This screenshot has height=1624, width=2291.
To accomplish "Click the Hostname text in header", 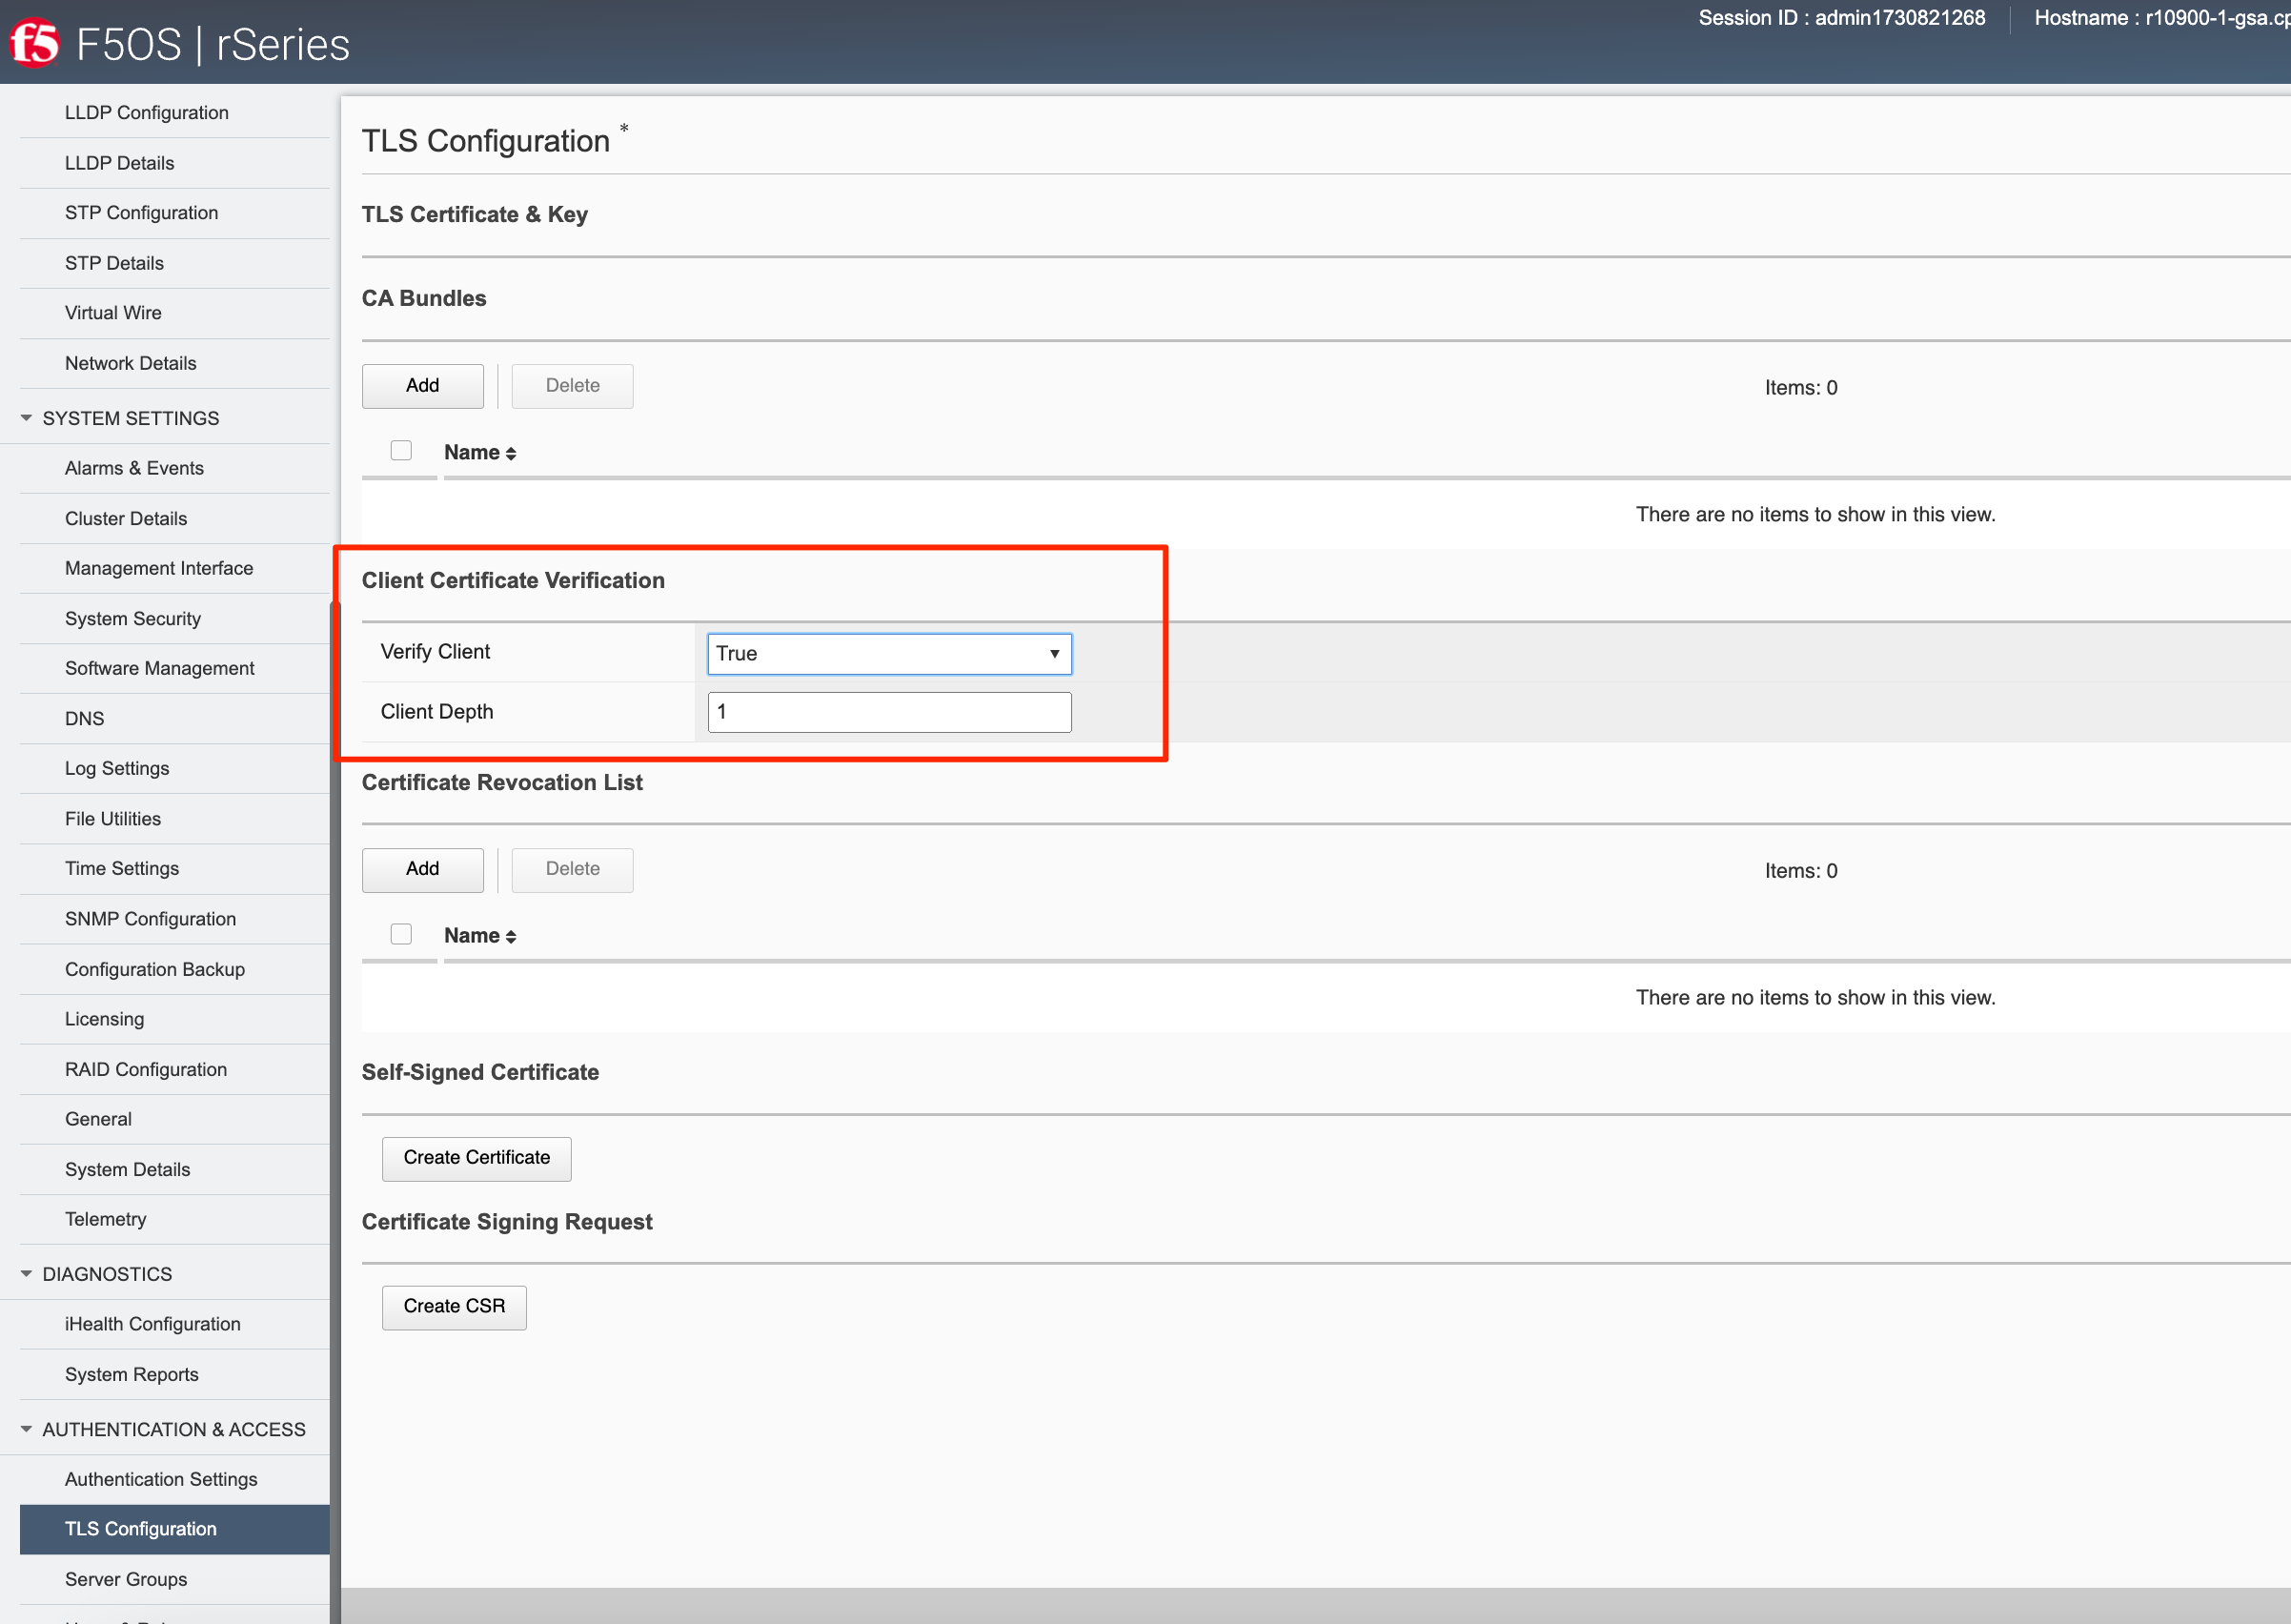I will coord(2162,18).
